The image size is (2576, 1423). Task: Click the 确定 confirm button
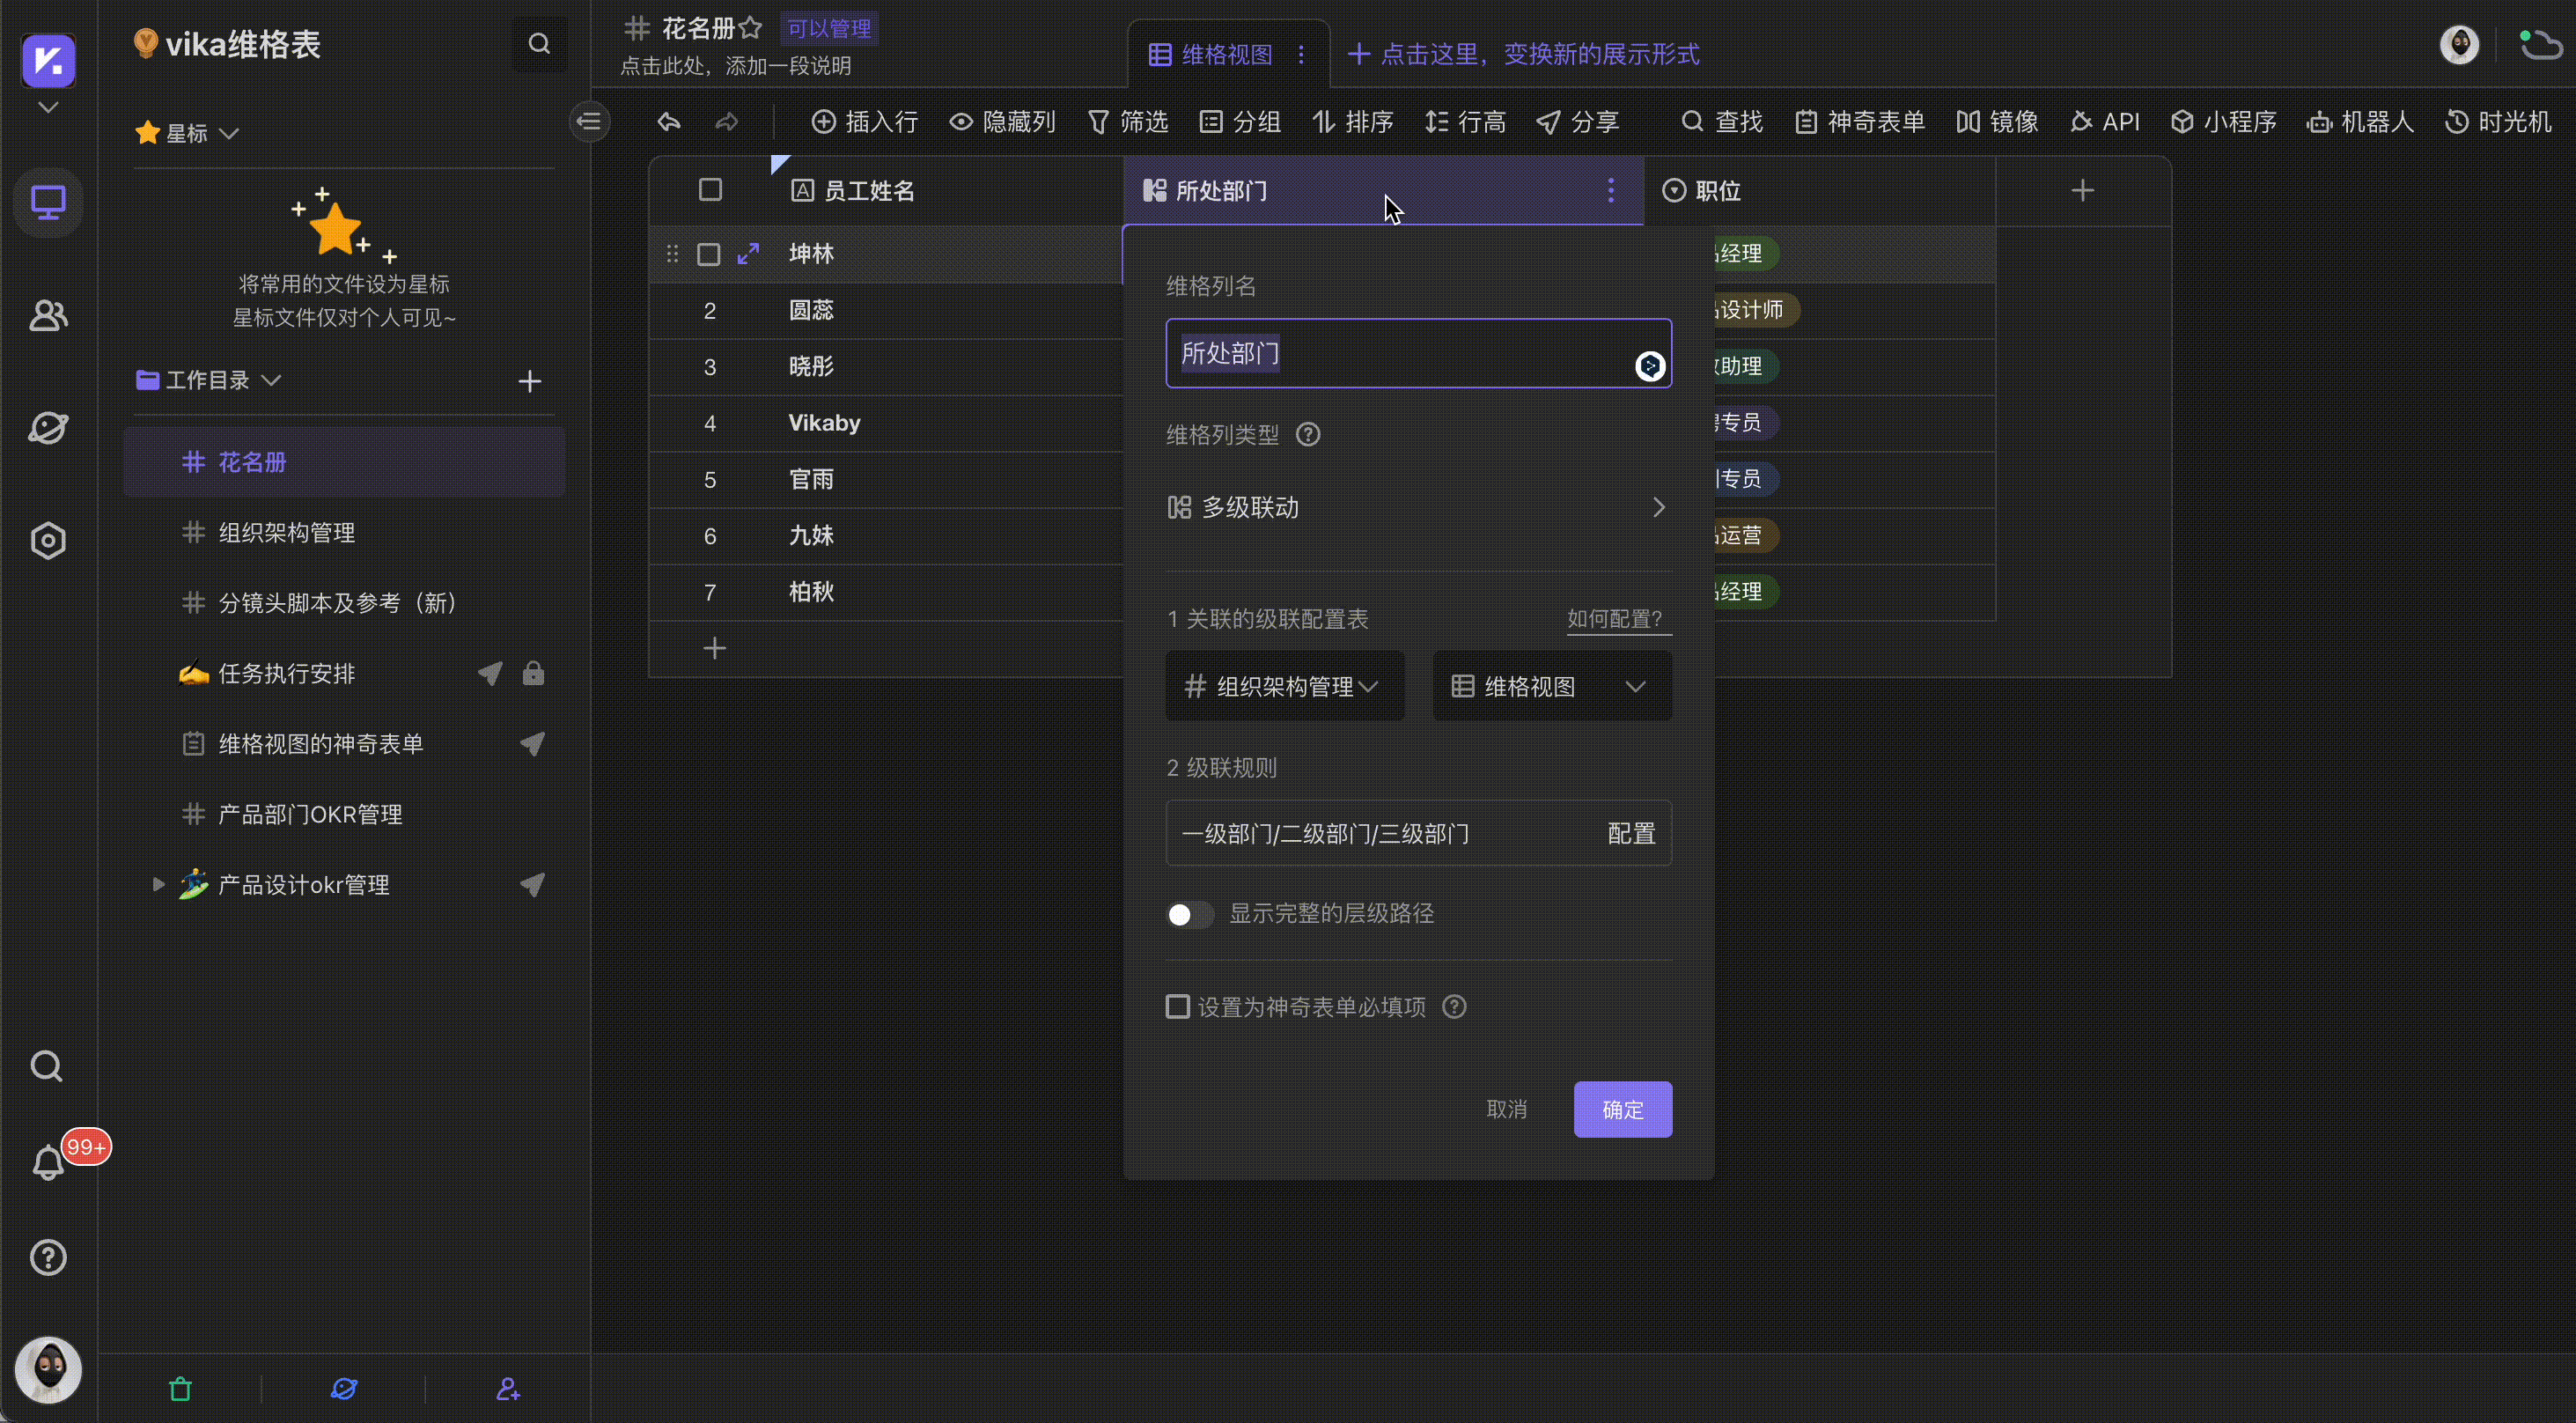[1621, 1109]
